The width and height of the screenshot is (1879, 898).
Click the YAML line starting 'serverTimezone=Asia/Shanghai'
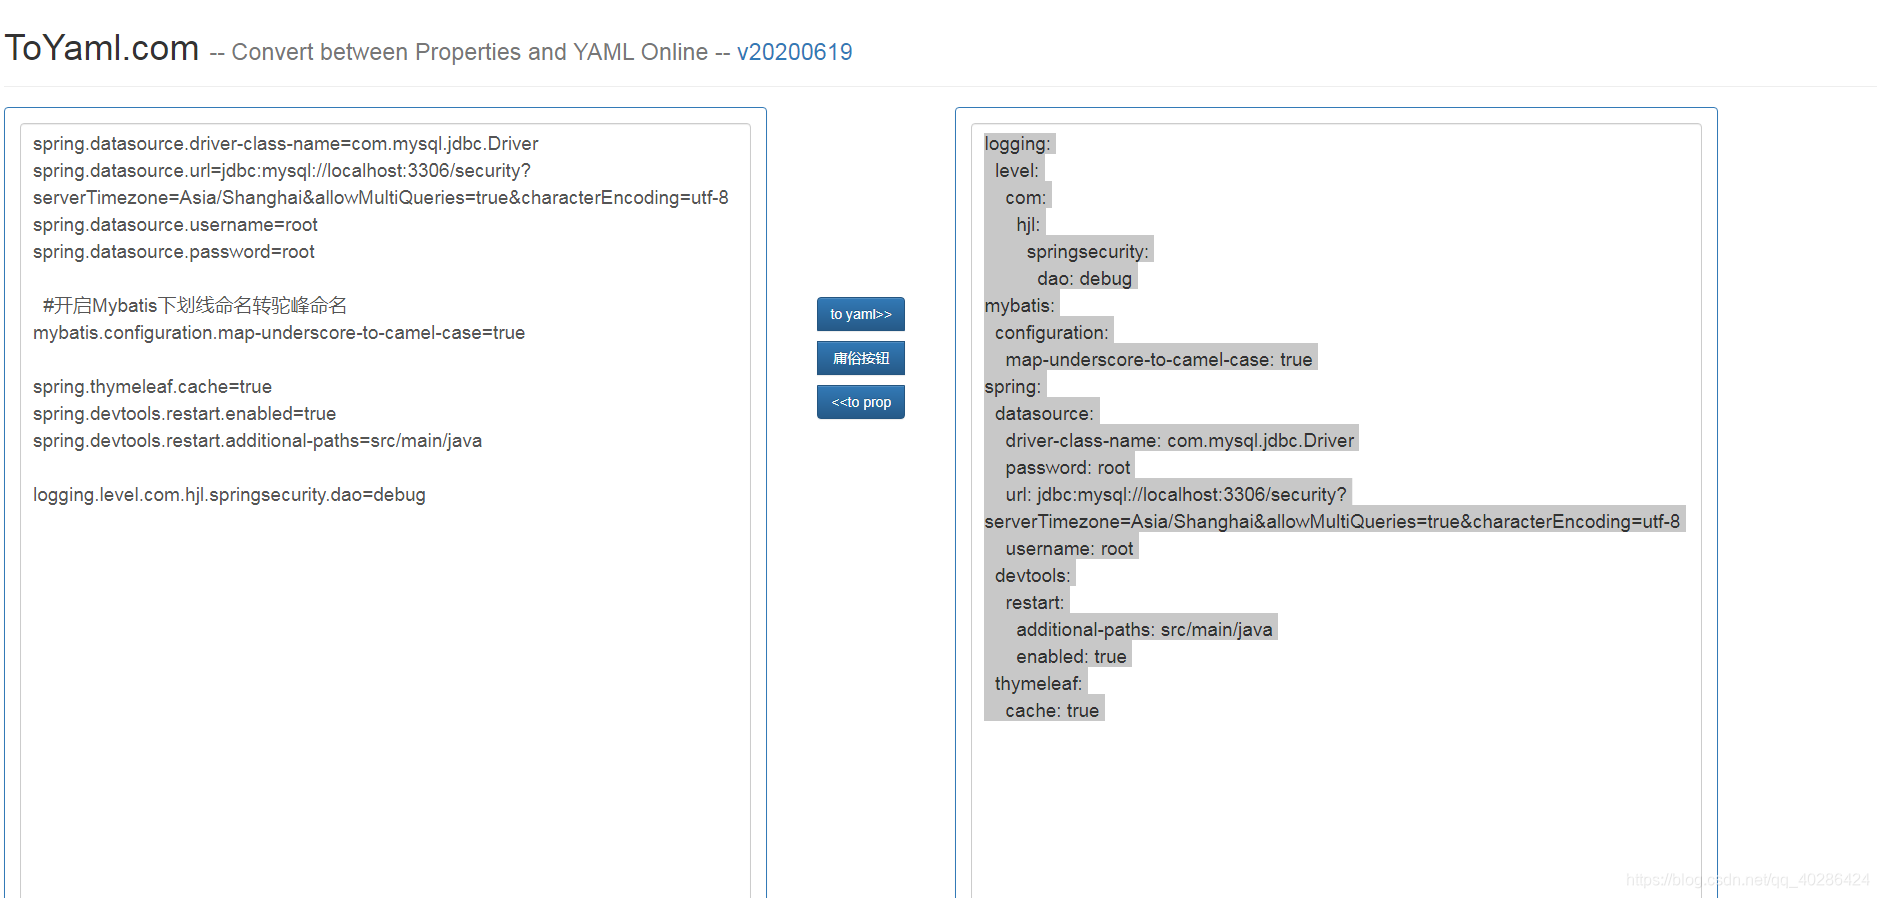pyautogui.click(x=1332, y=522)
